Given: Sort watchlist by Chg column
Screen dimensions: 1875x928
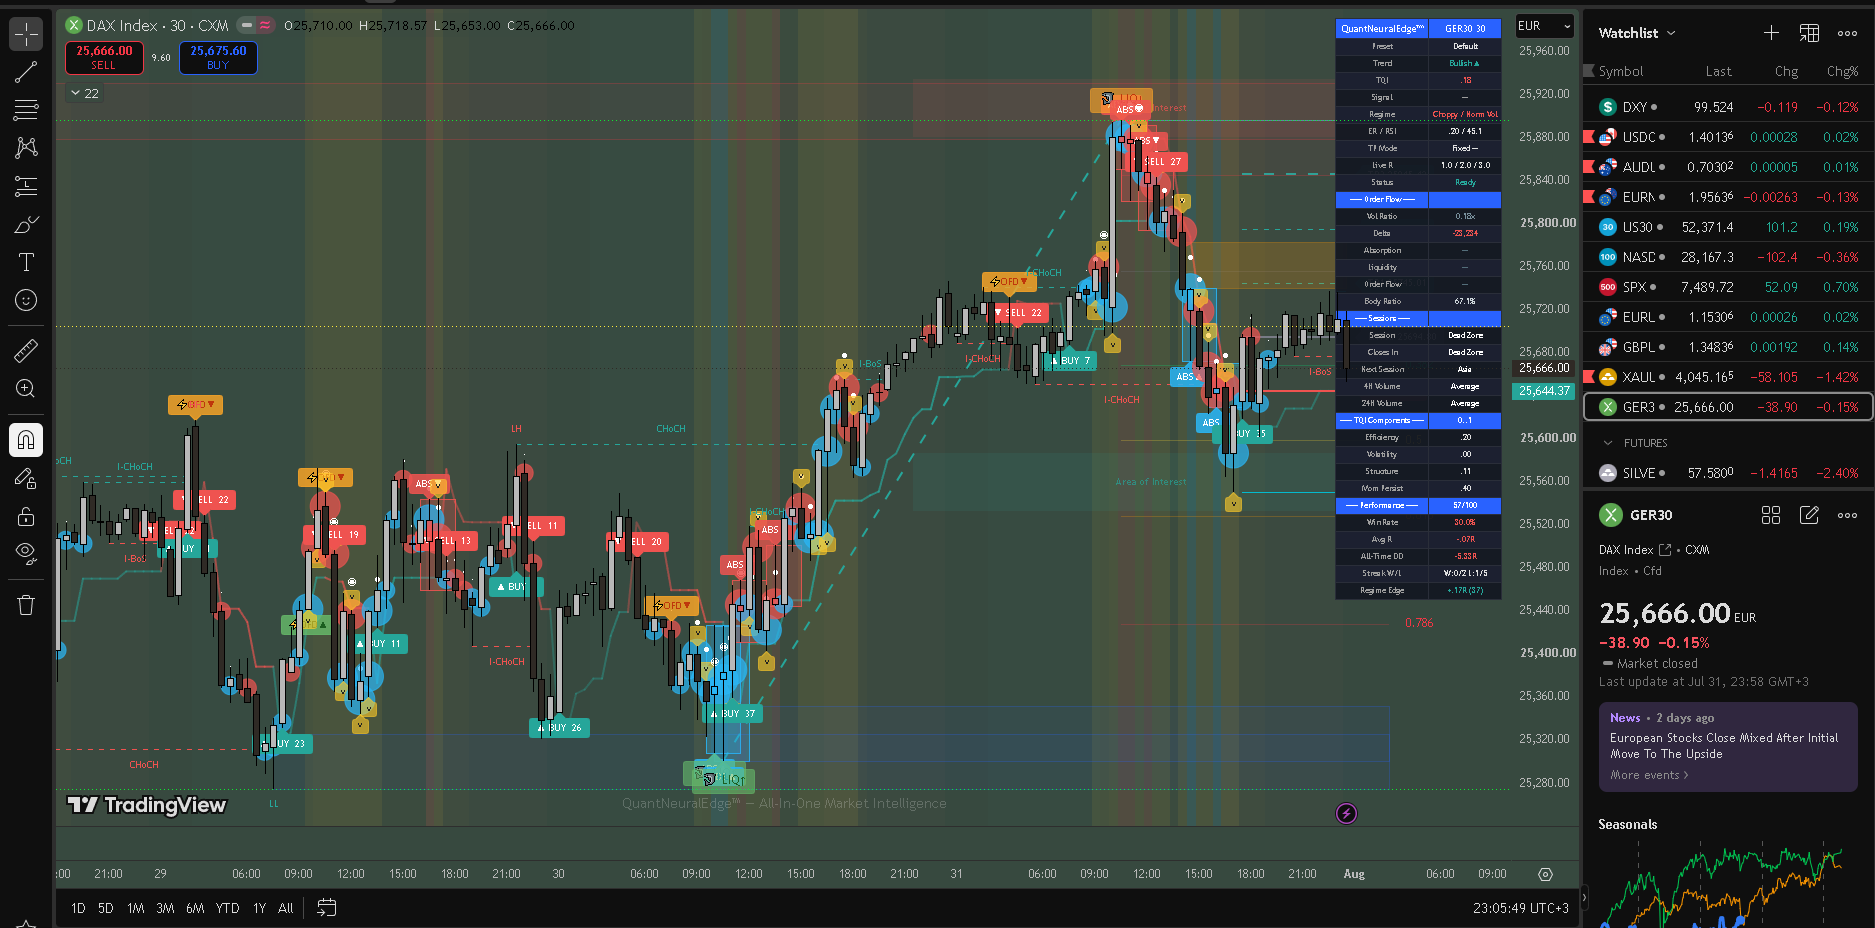Looking at the screenshot, I should click(1786, 71).
